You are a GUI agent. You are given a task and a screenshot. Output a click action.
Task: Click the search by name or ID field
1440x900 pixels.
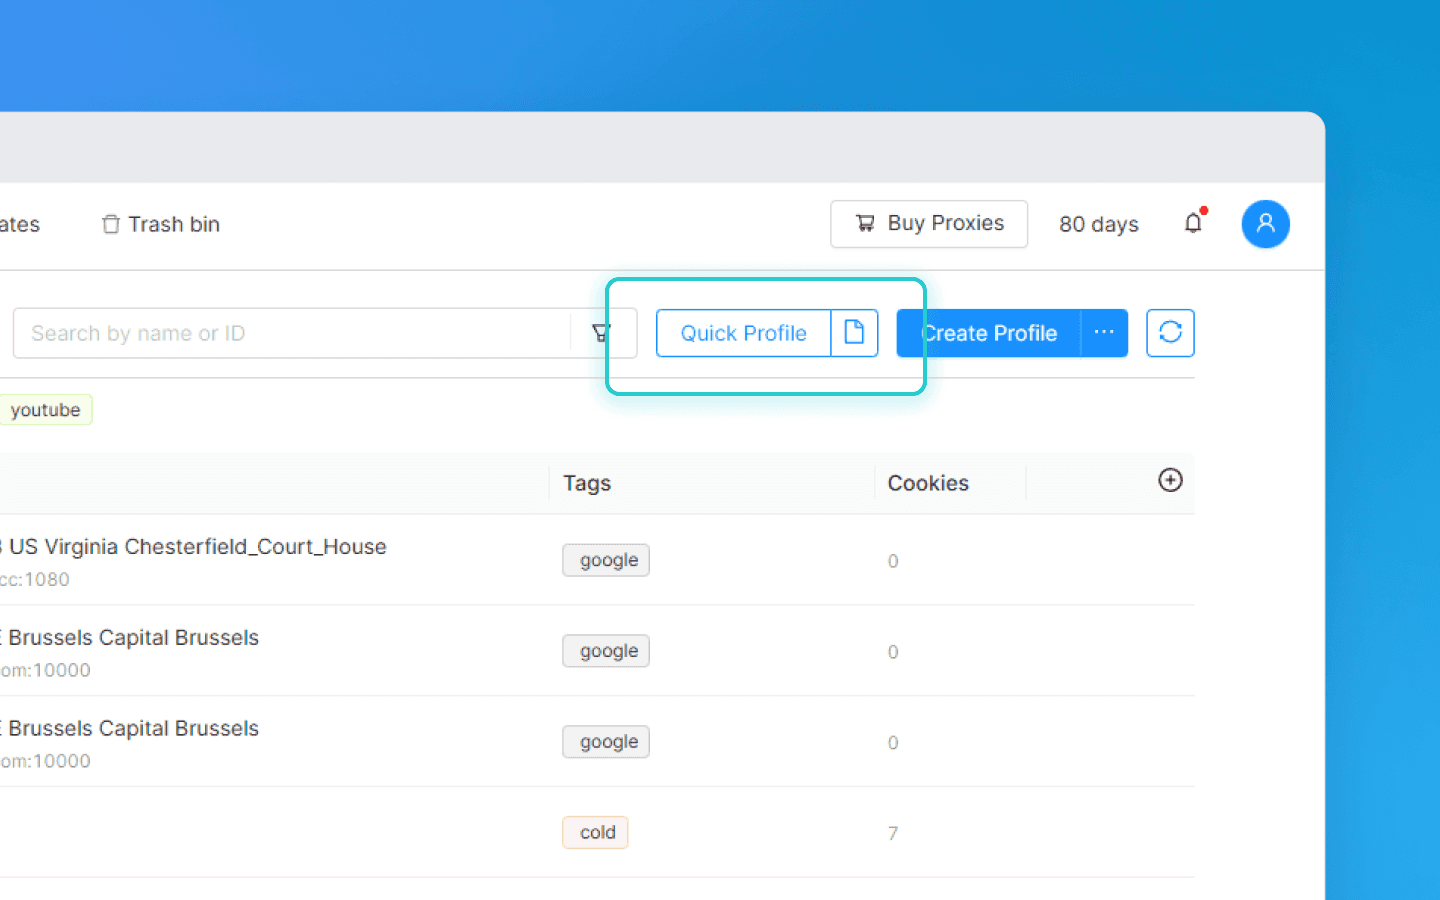click(x=290, y=333)
